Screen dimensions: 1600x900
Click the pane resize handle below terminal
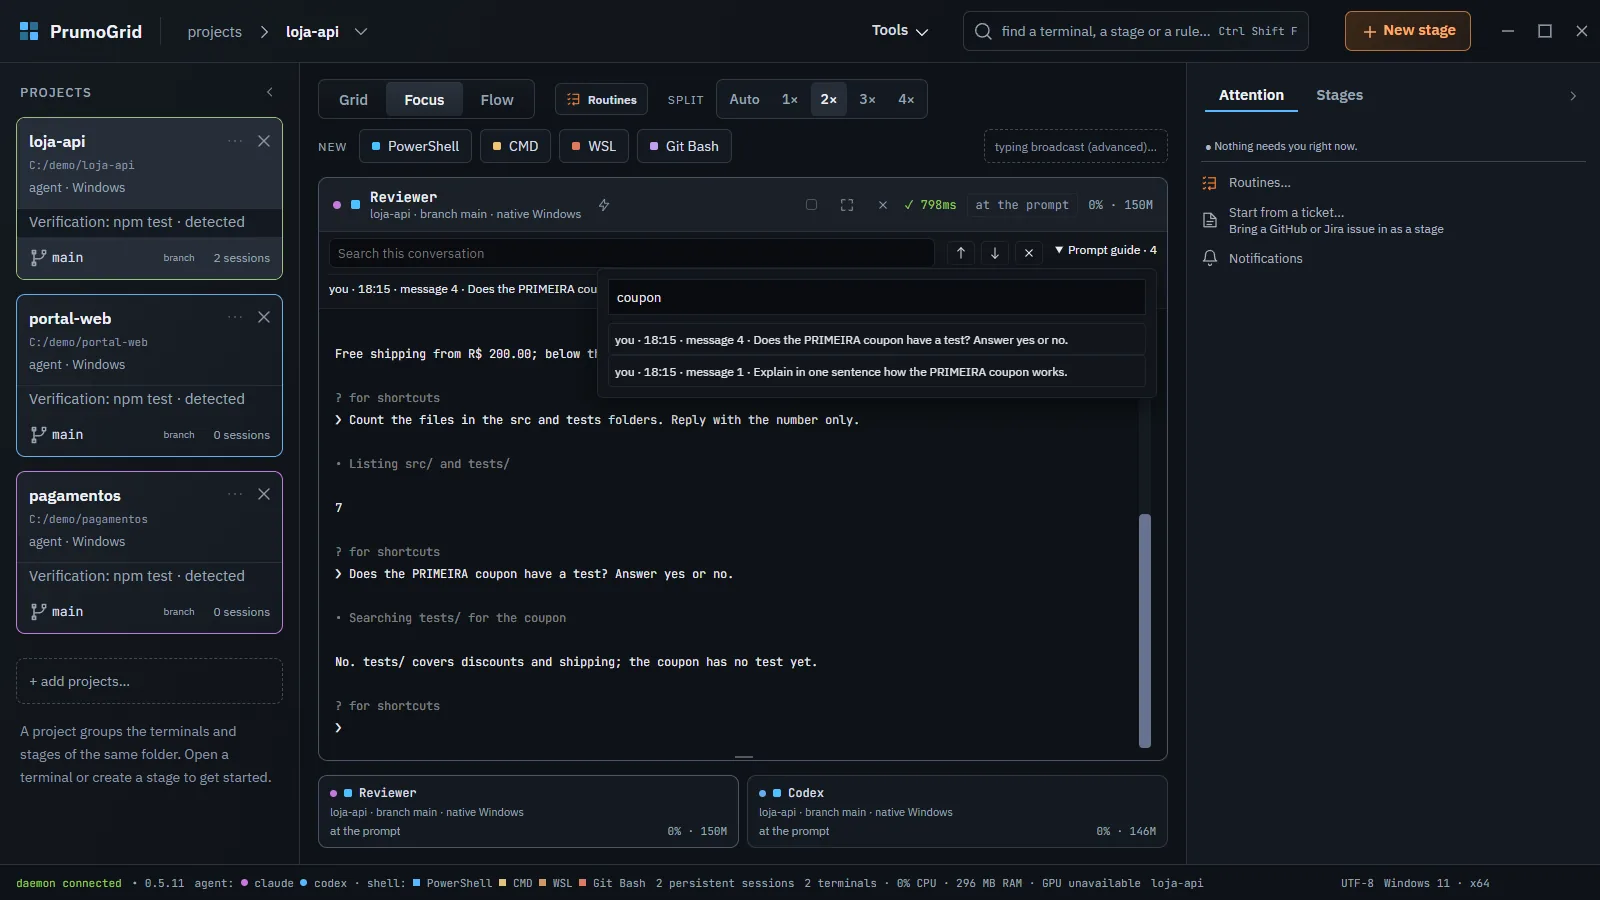[744, 757]
